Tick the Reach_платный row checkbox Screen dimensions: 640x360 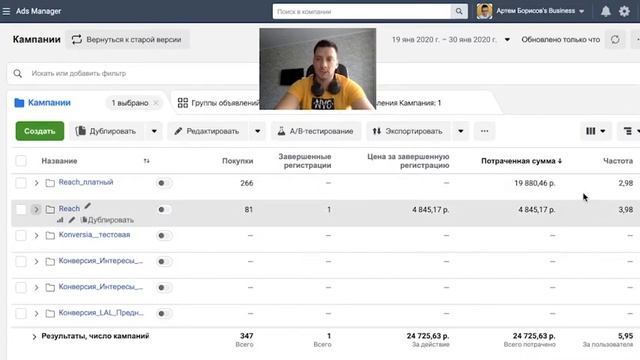pos(21,183)
